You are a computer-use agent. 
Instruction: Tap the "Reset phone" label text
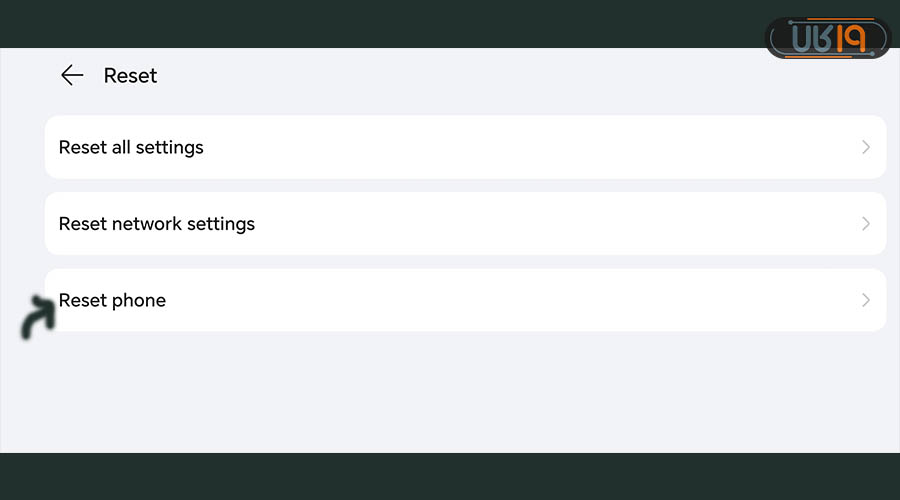tap(112, 300)
